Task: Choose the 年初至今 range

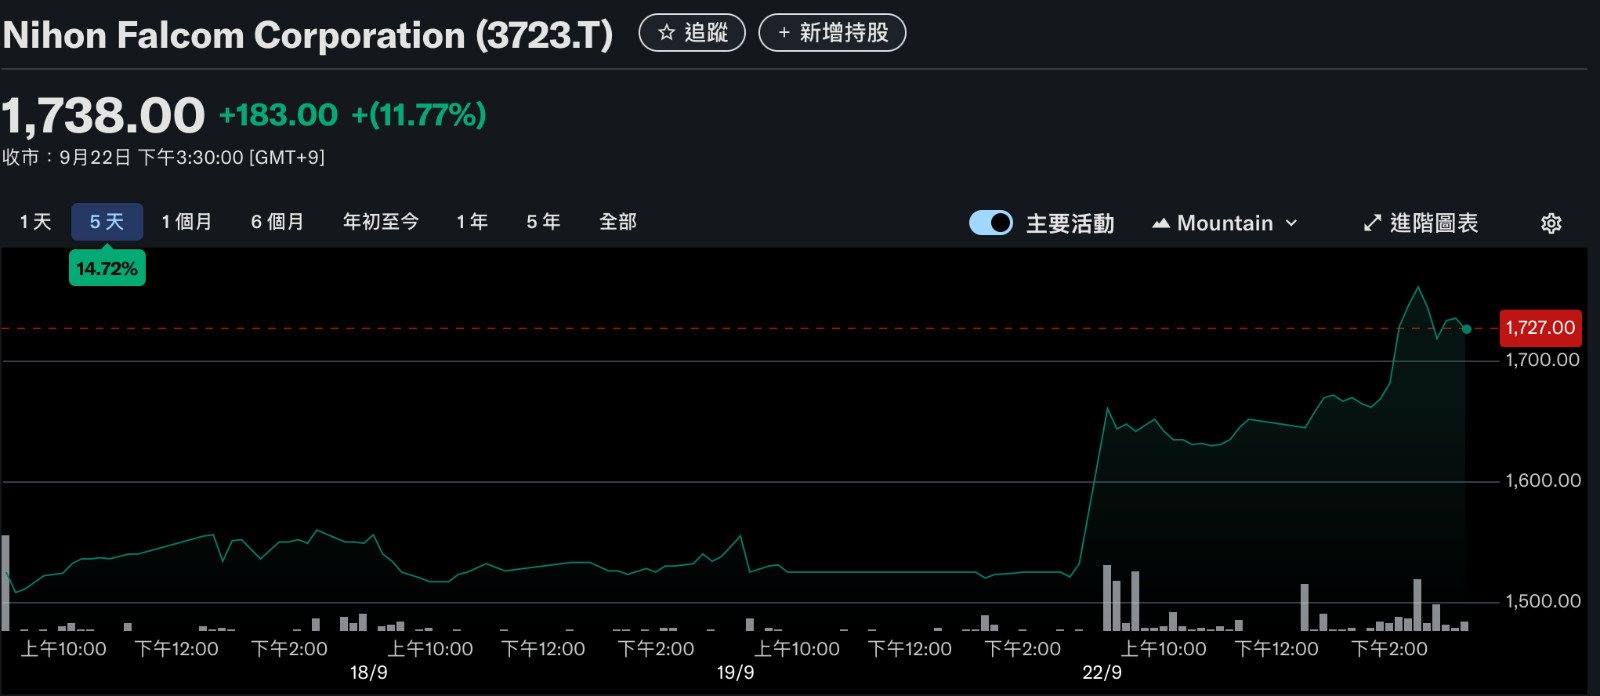Action: click(x=380, y=222)
